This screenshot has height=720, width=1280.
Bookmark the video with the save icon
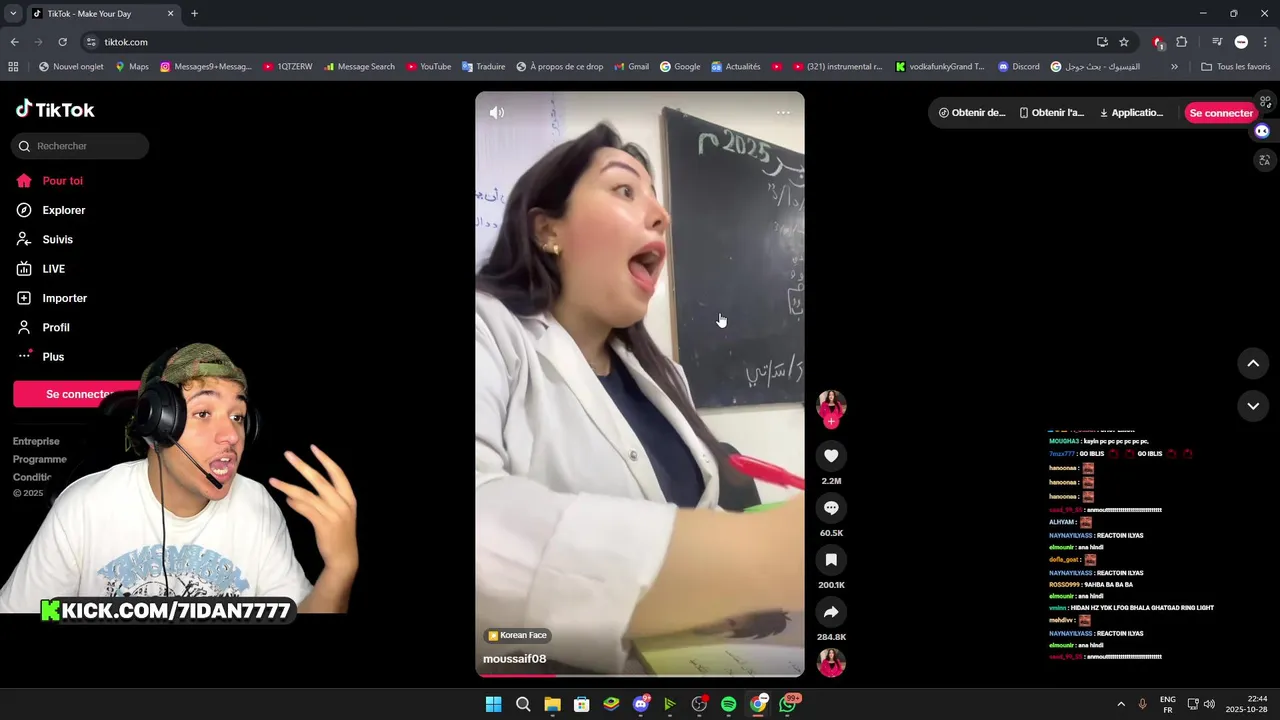tap(831, 560)
